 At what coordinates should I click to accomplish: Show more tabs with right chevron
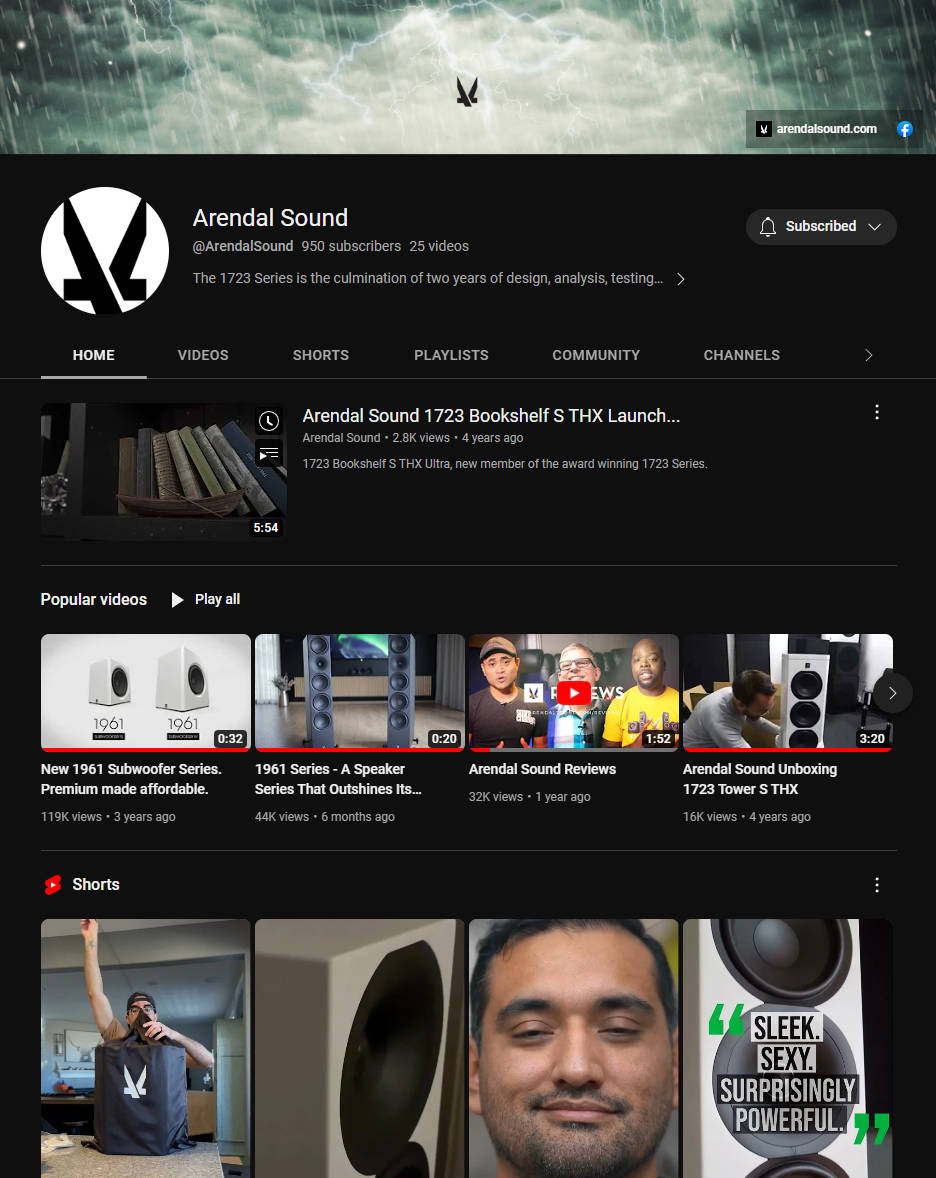click(x=868, y=355)
